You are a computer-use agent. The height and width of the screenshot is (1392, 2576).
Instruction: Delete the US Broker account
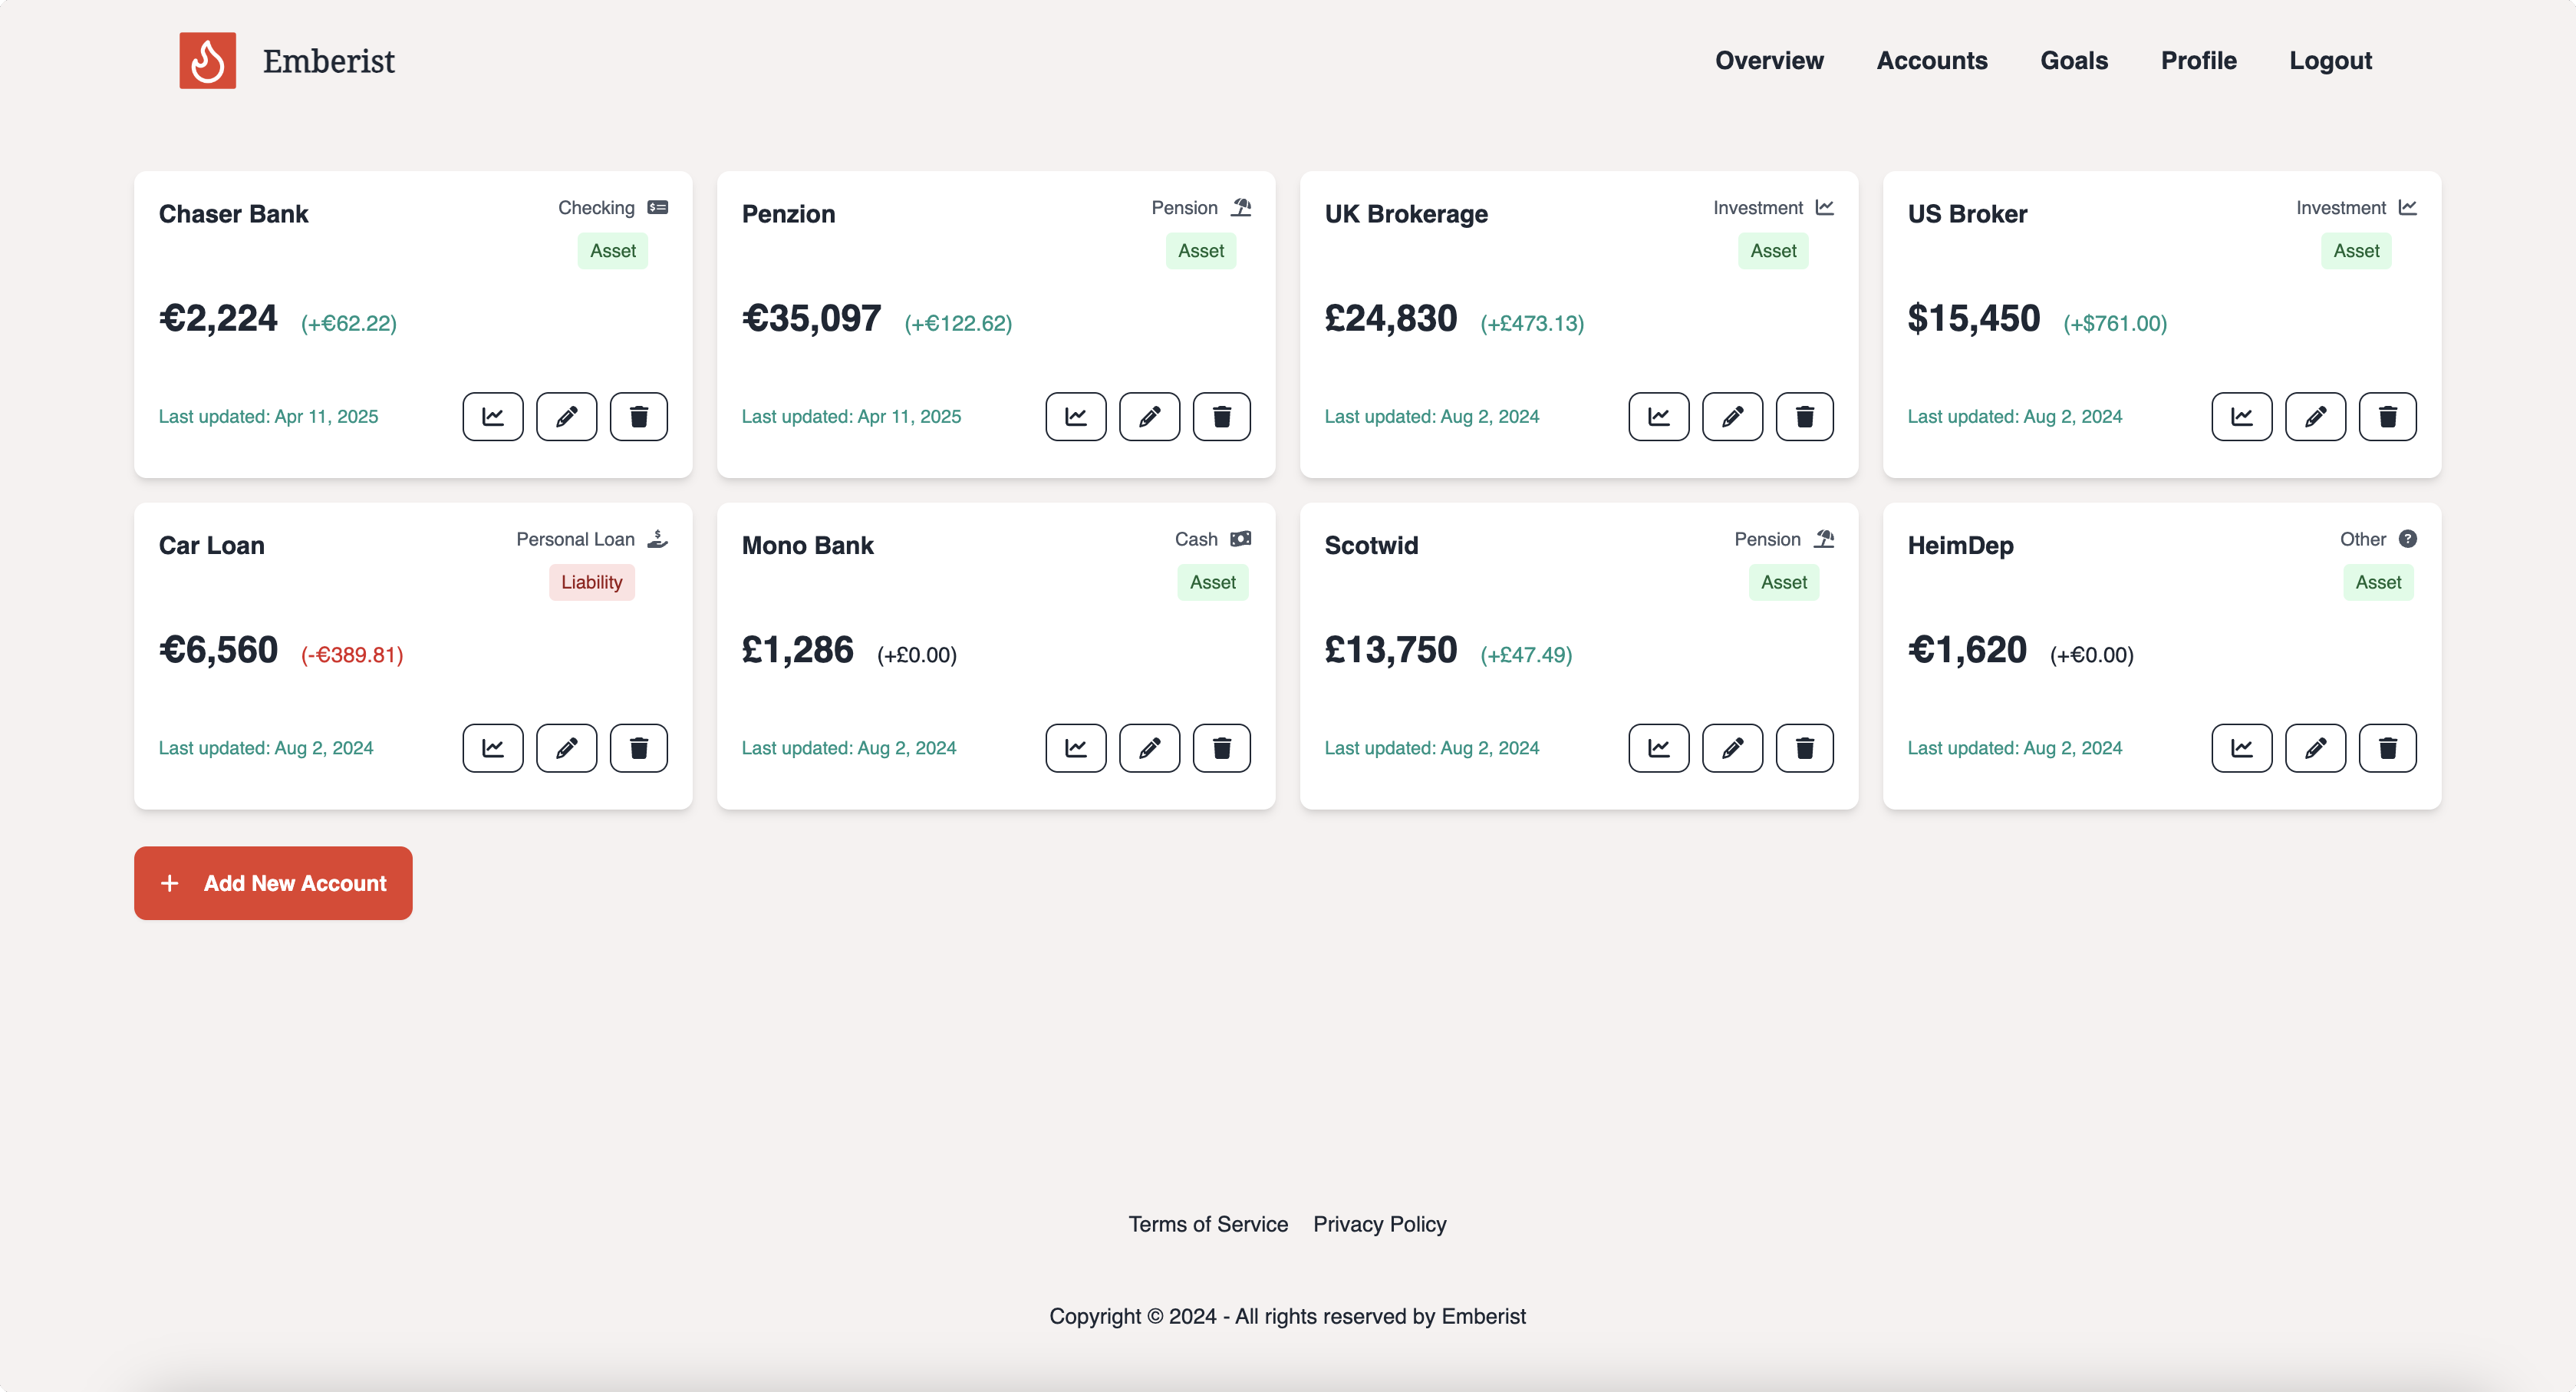coord(2388,417)
